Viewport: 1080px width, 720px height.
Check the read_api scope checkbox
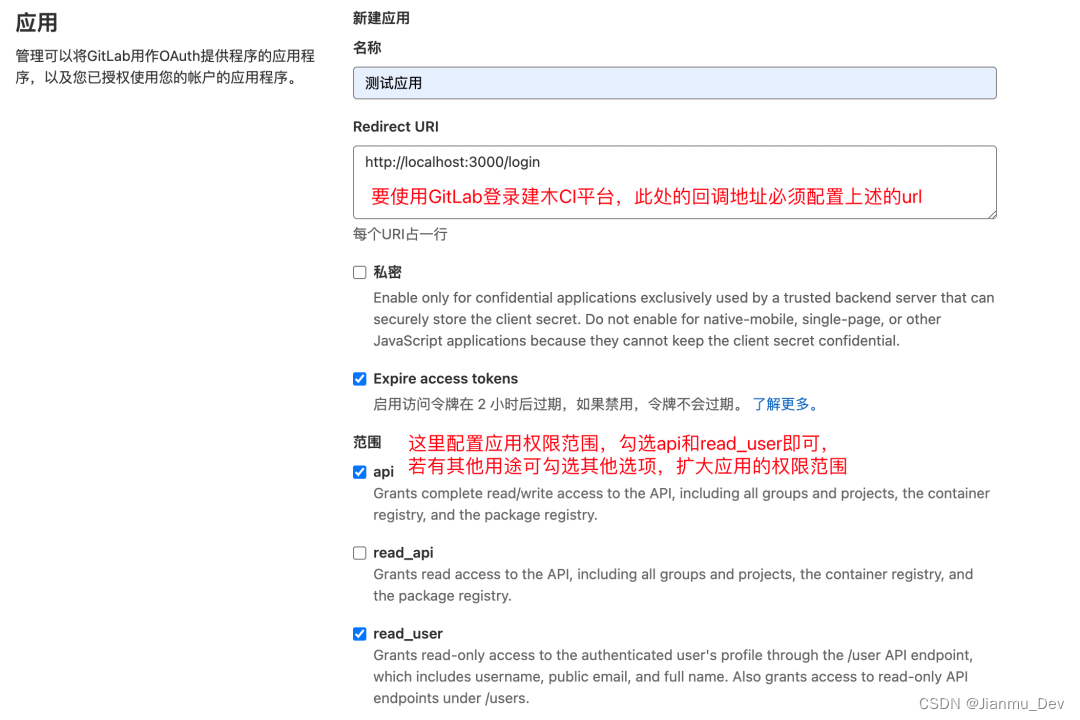click(359, 552)
